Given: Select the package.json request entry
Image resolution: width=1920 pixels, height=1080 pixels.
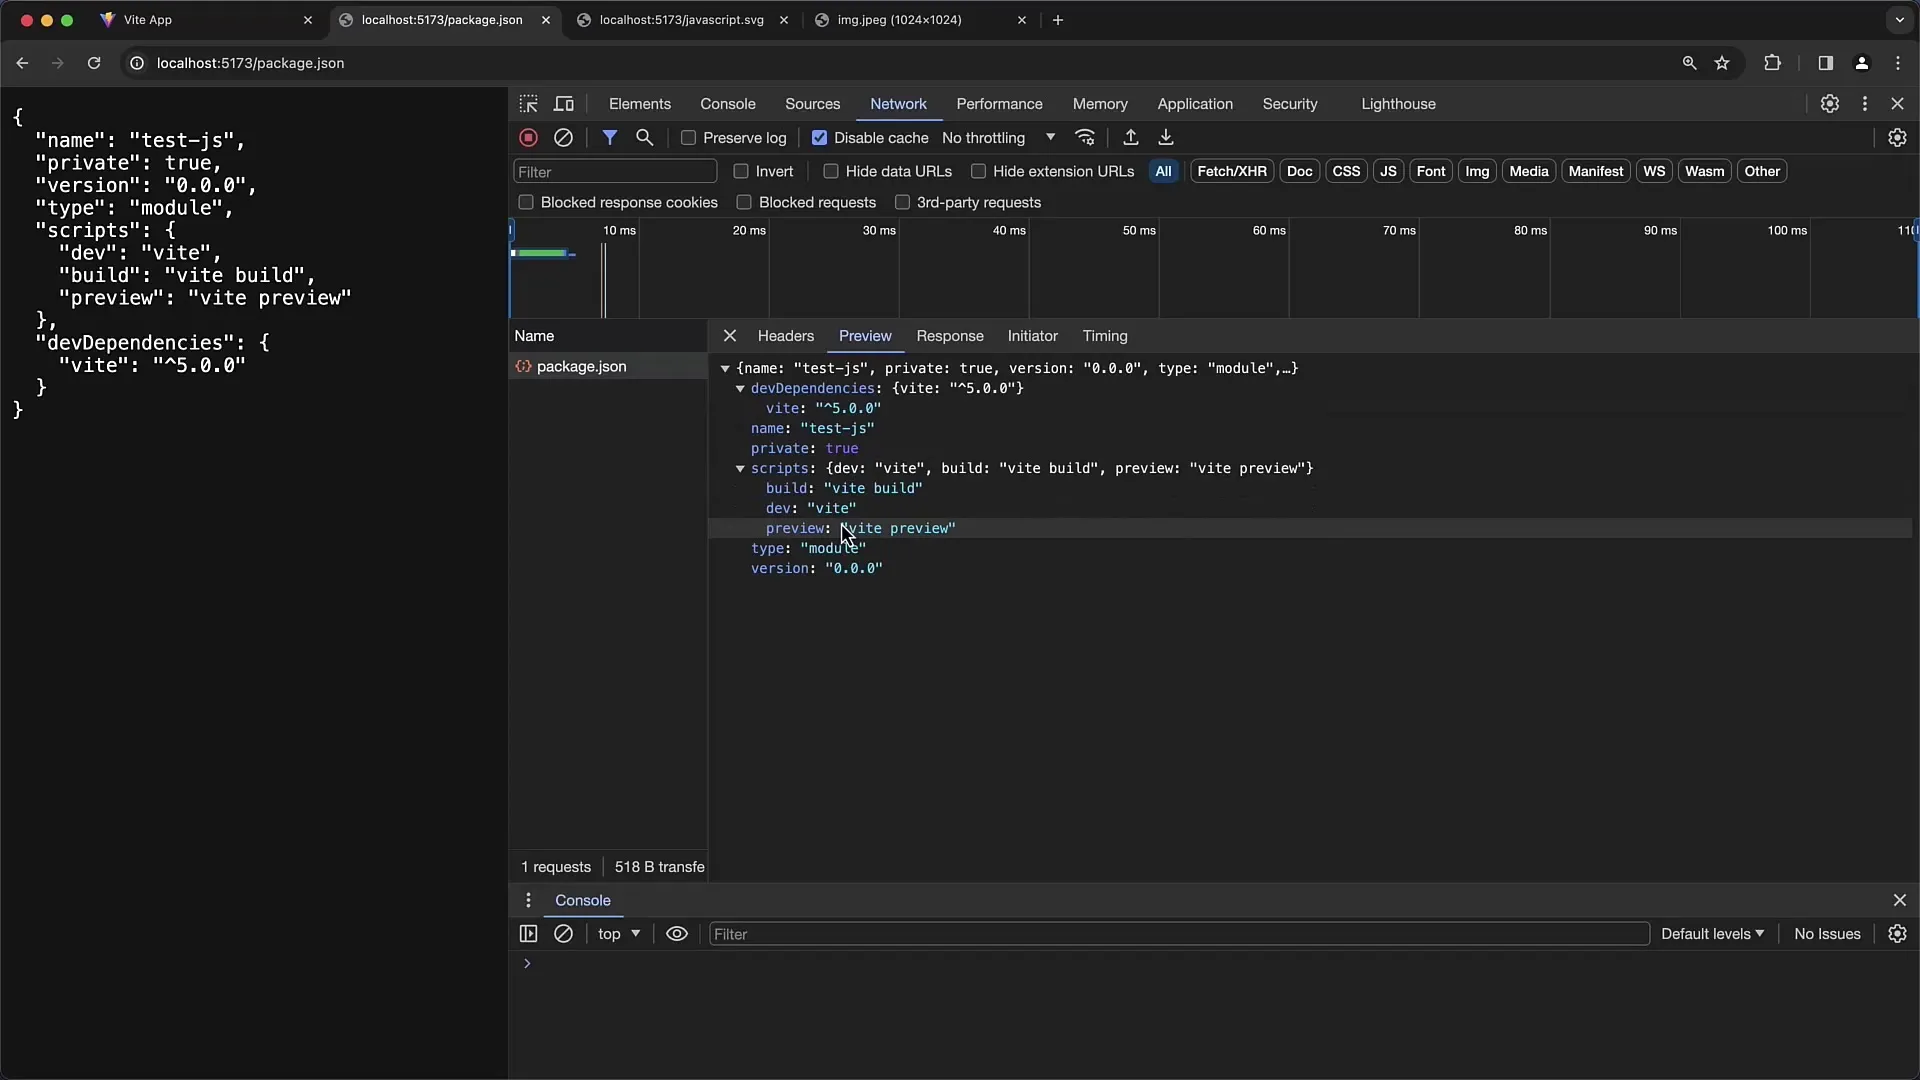Looking at the screenshot, I should 582,367.
